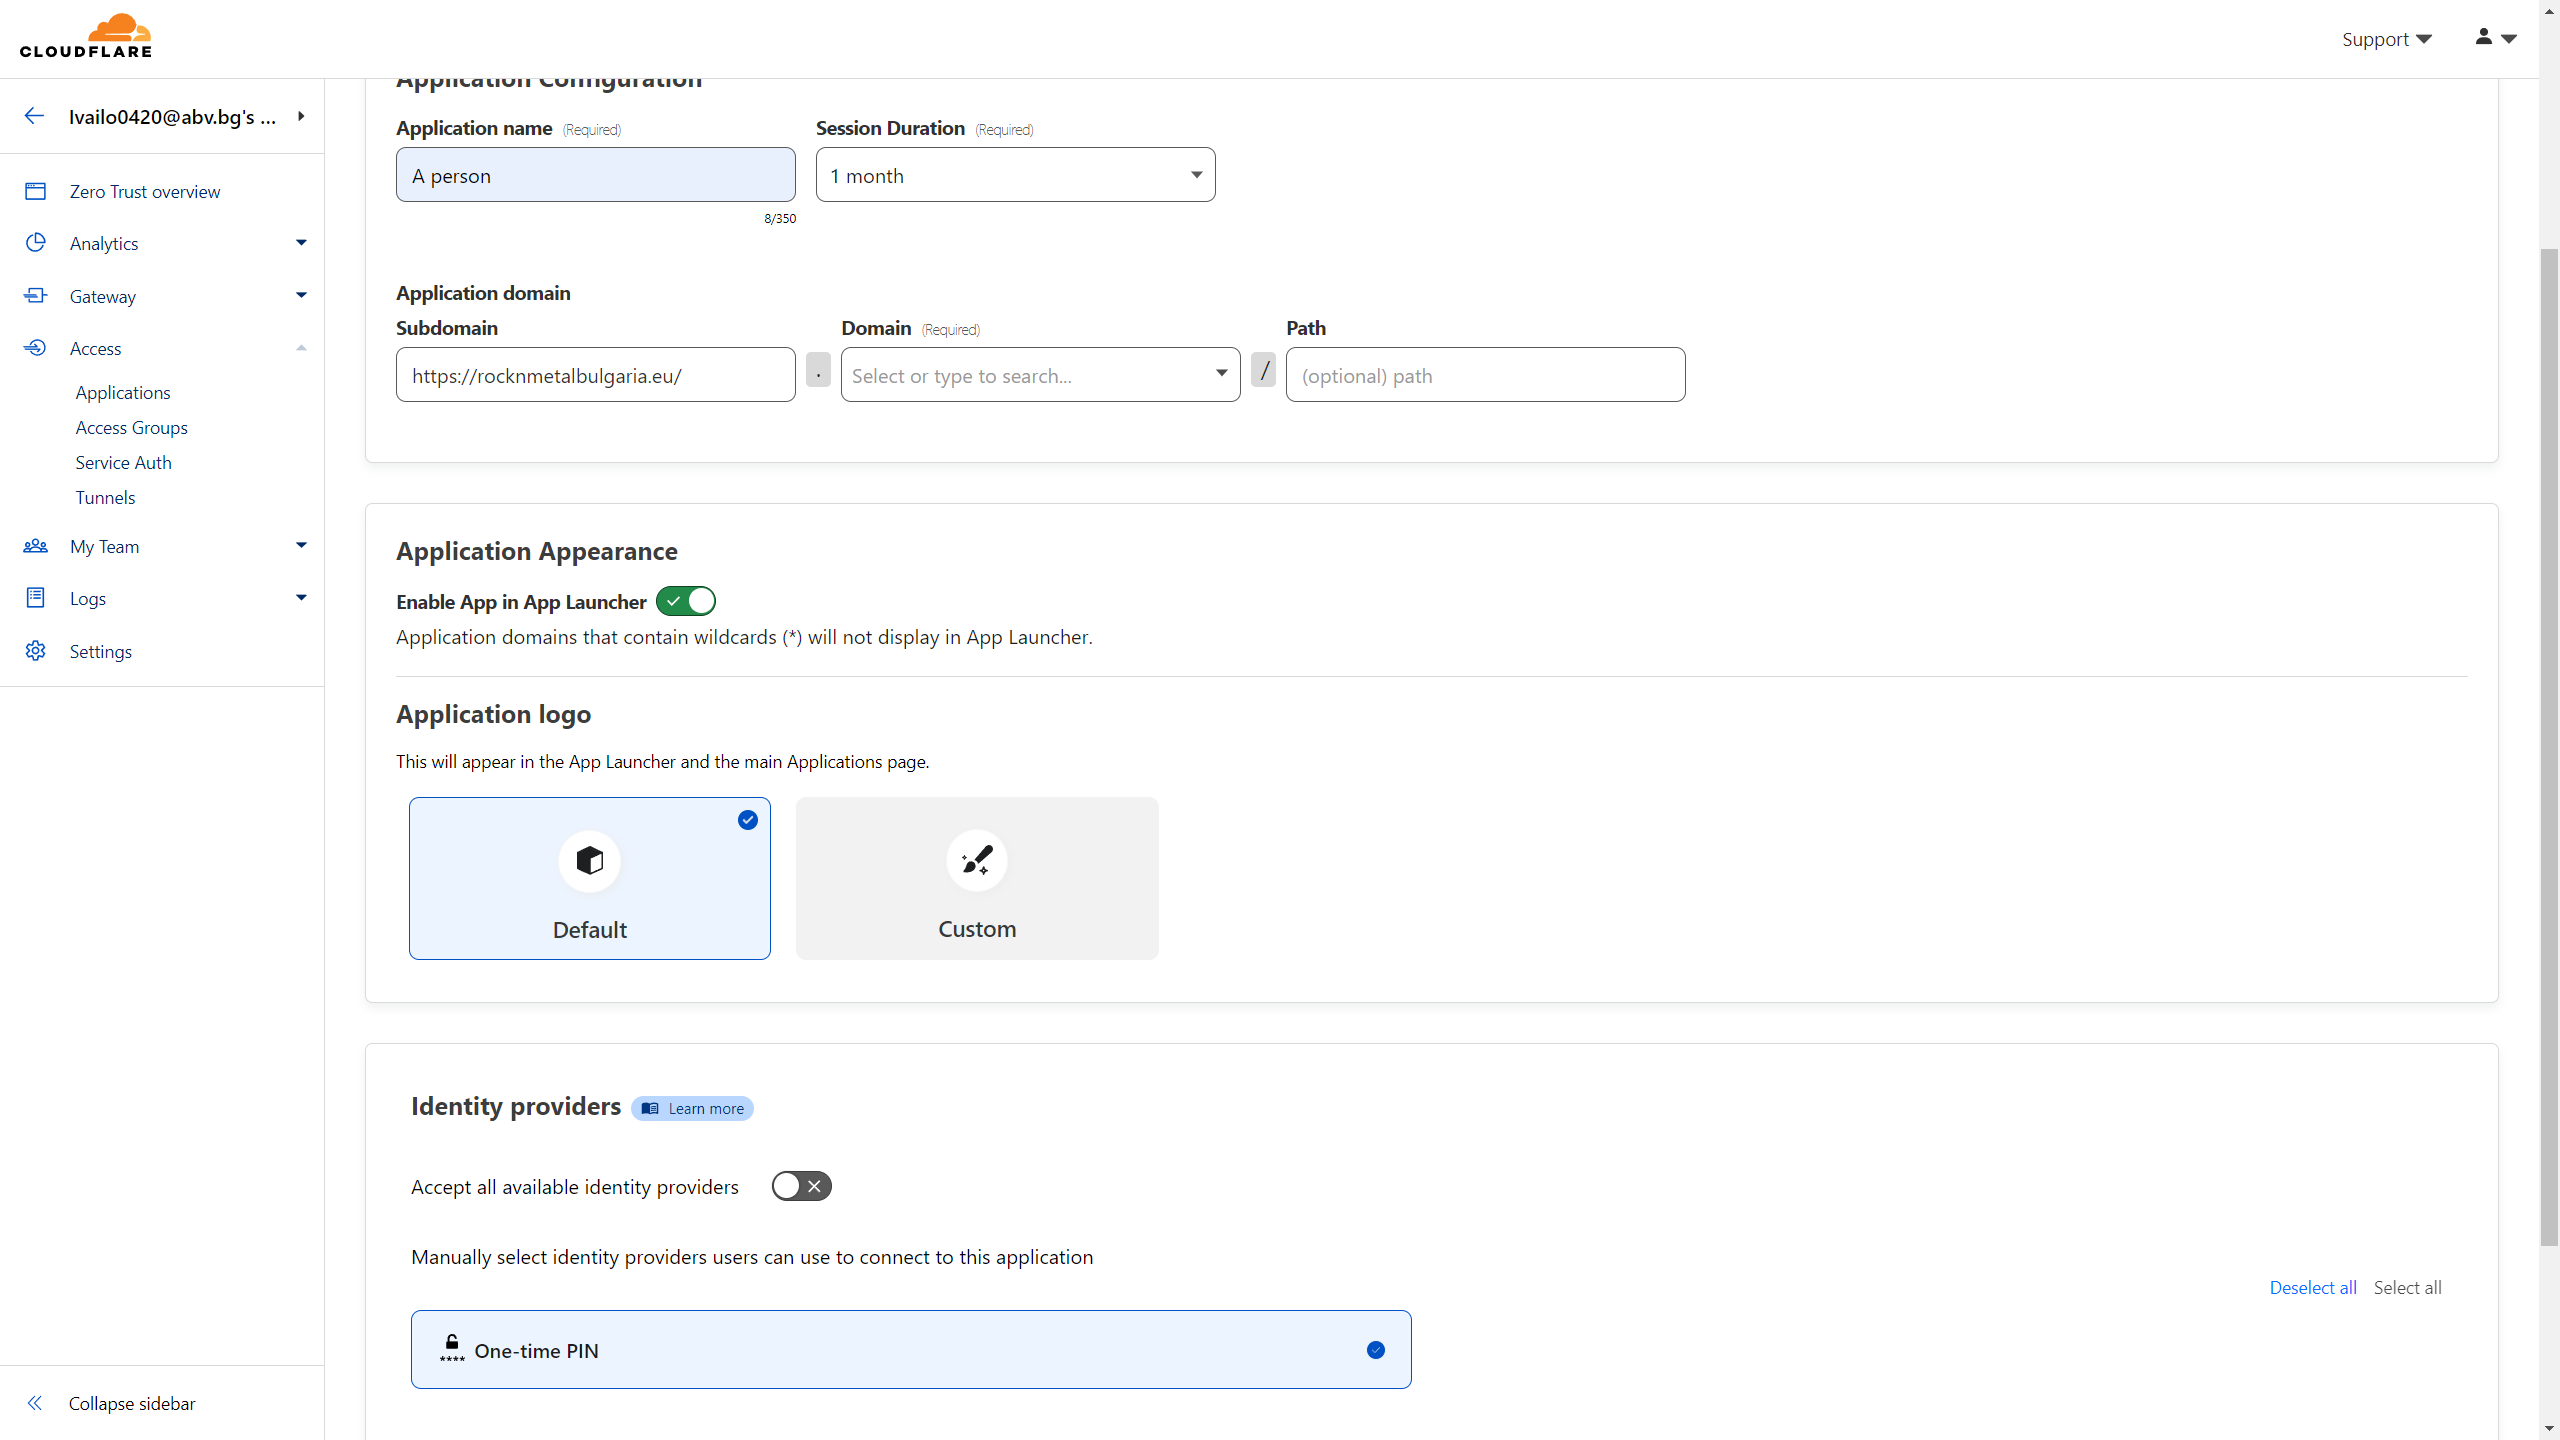Choose the Custom application logo tile
The image size is (2560, 1440).
[x=977, y=878]
